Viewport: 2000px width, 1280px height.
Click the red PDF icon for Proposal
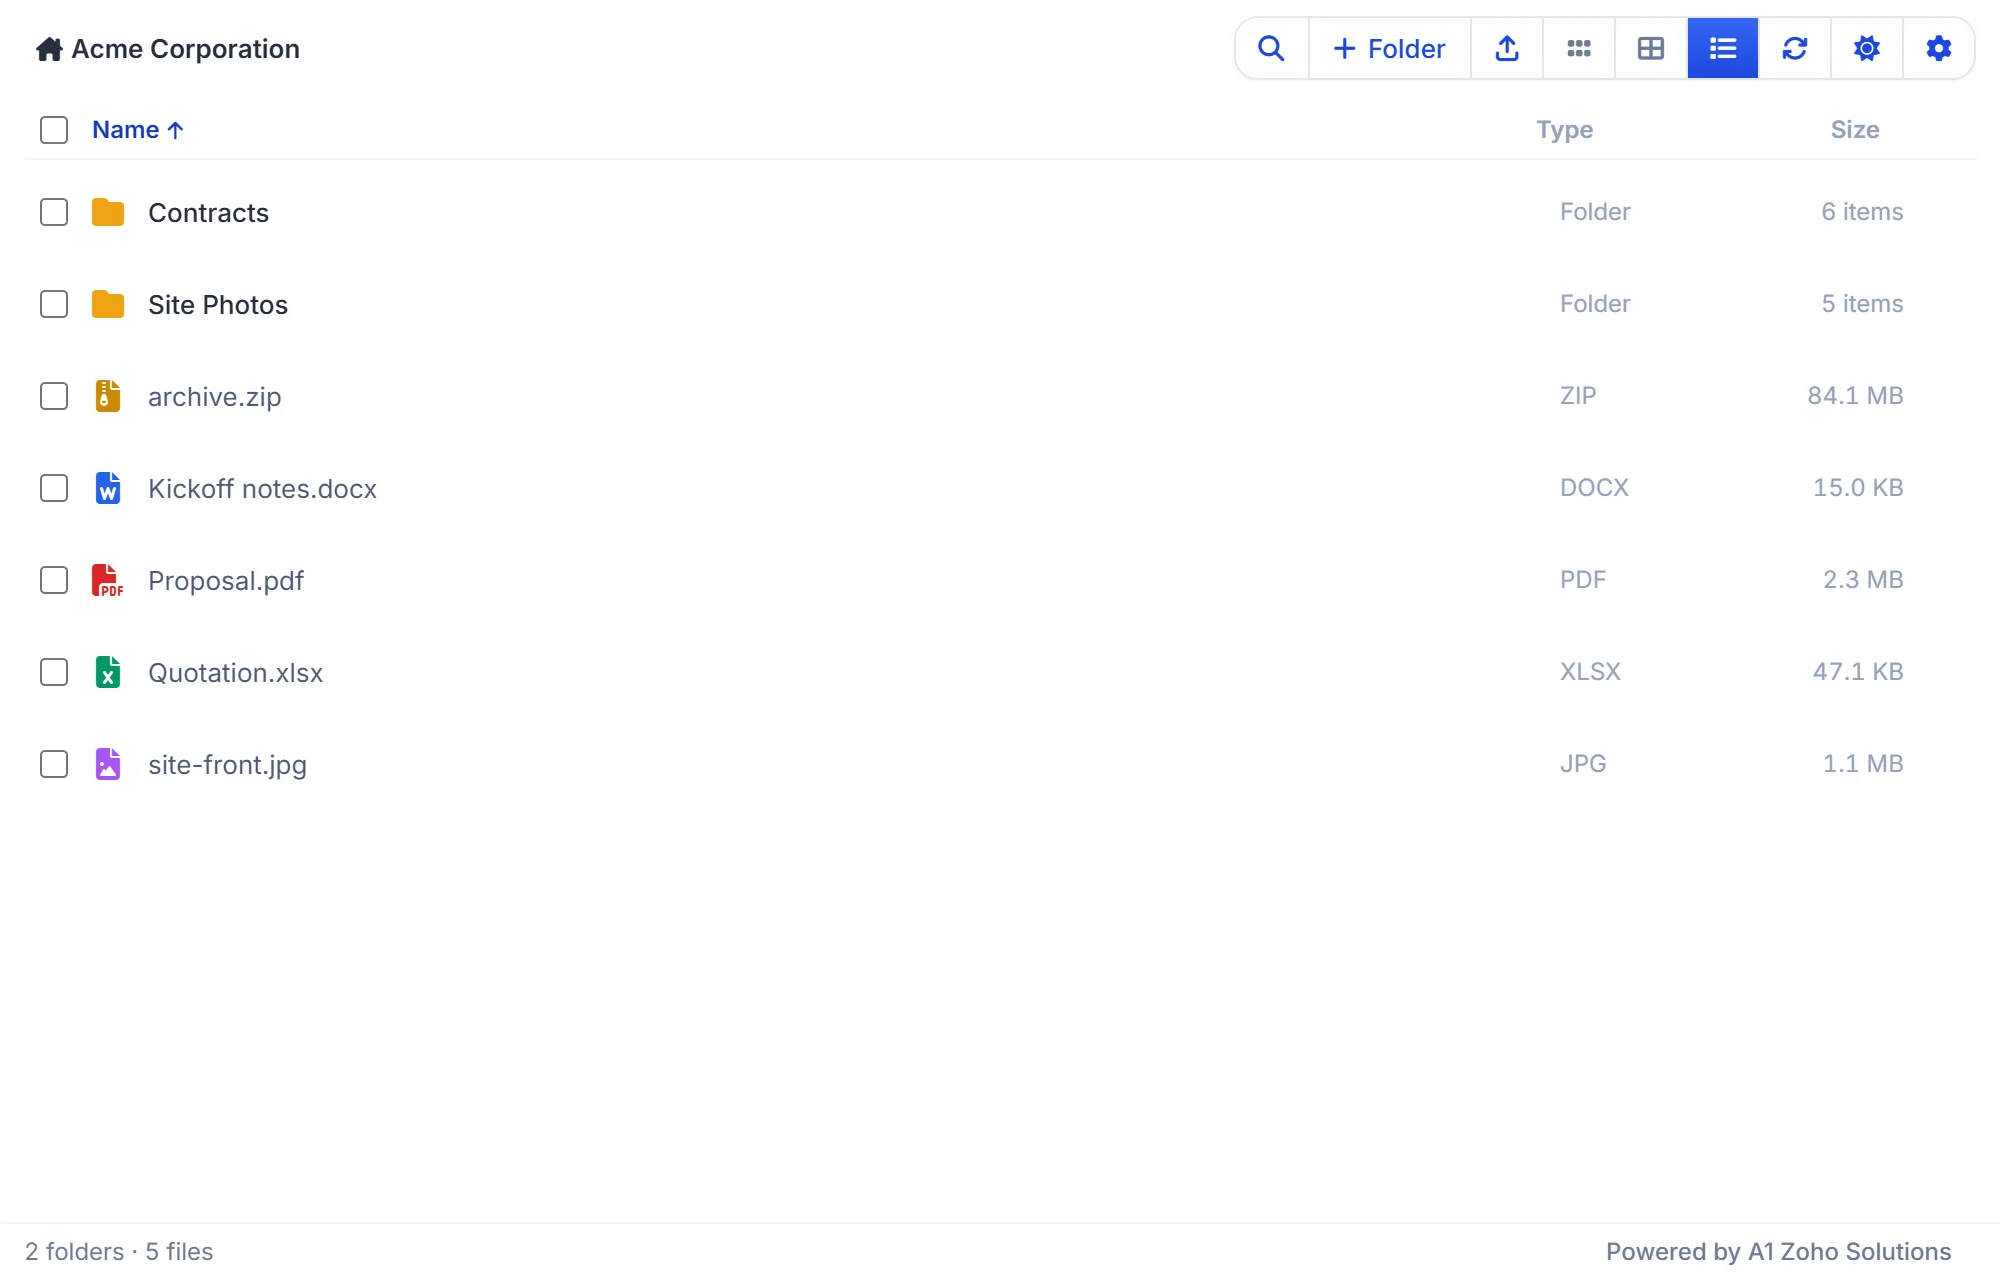click(x=108, y=580)
